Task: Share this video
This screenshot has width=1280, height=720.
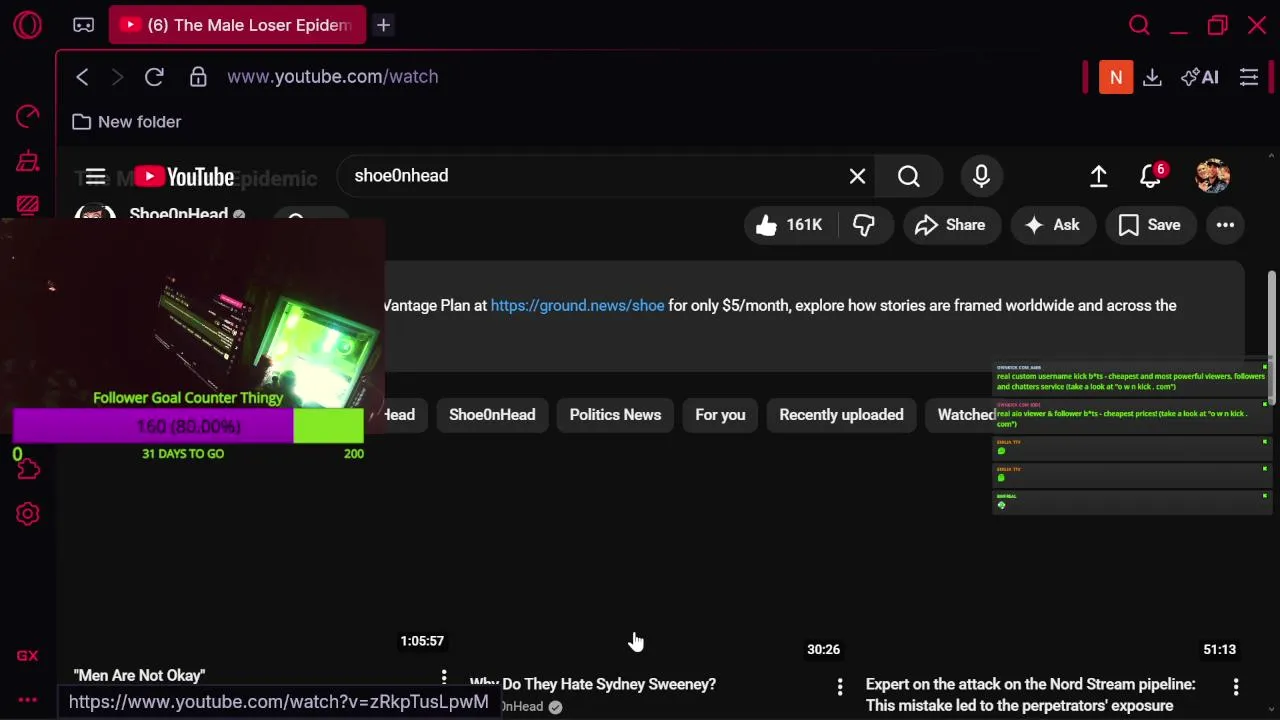Action: pyautogui.click(x=951, y=225)
